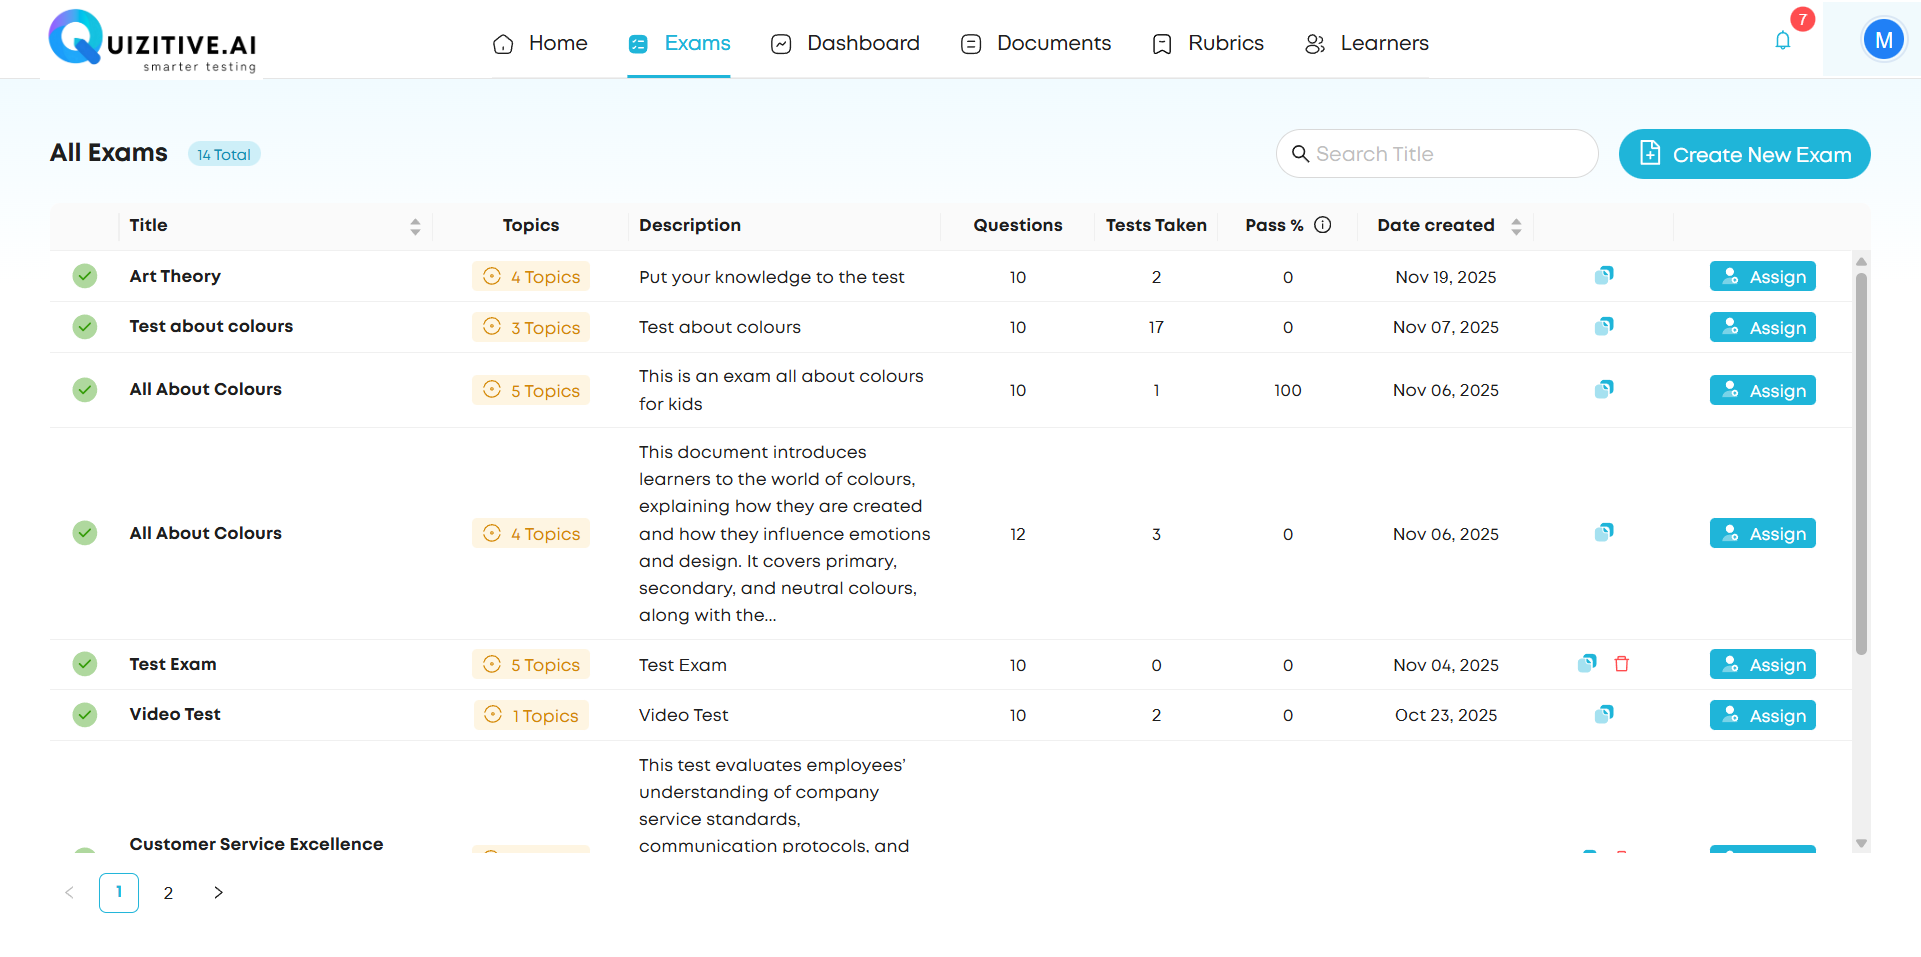The image size is (1921, 957).
Task: Open 3 Topics for Test about colours
Action: 531,328
